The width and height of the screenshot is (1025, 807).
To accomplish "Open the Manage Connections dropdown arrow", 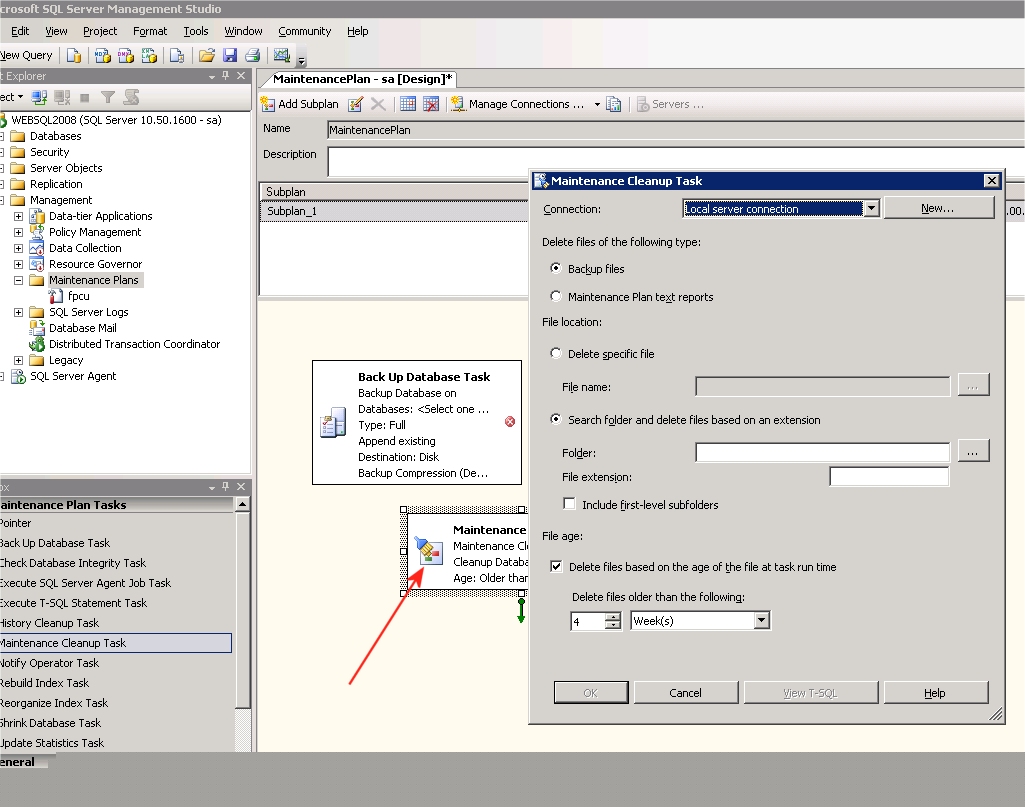I will [597, 104].
